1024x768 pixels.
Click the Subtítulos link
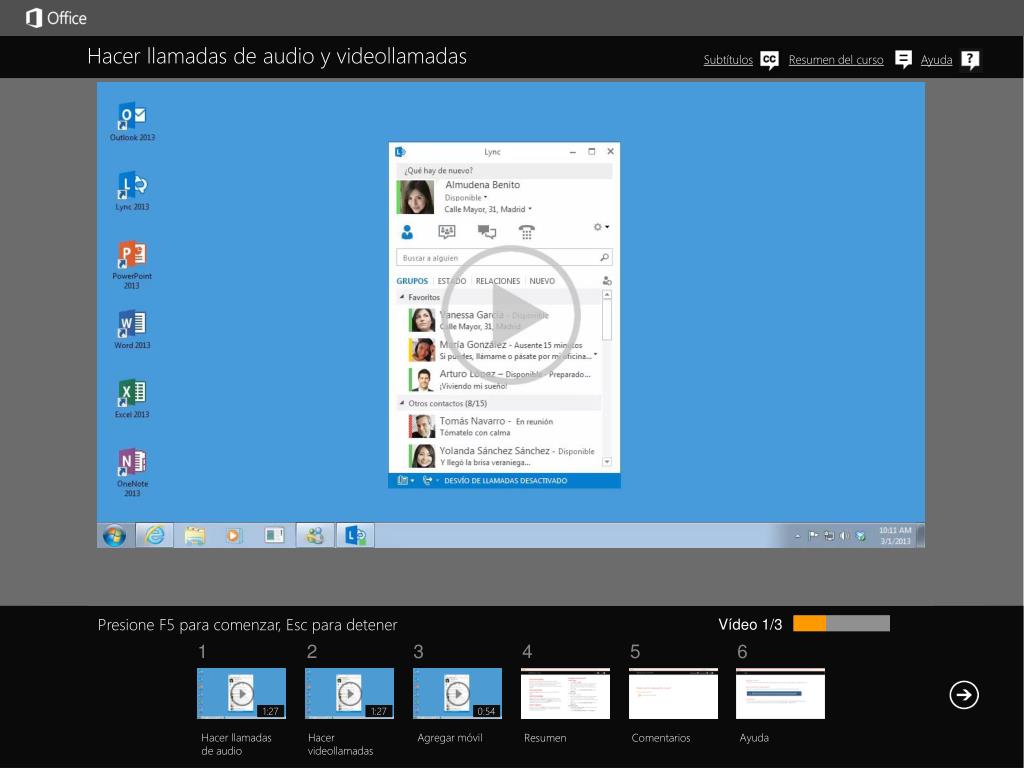click(728, 60)
